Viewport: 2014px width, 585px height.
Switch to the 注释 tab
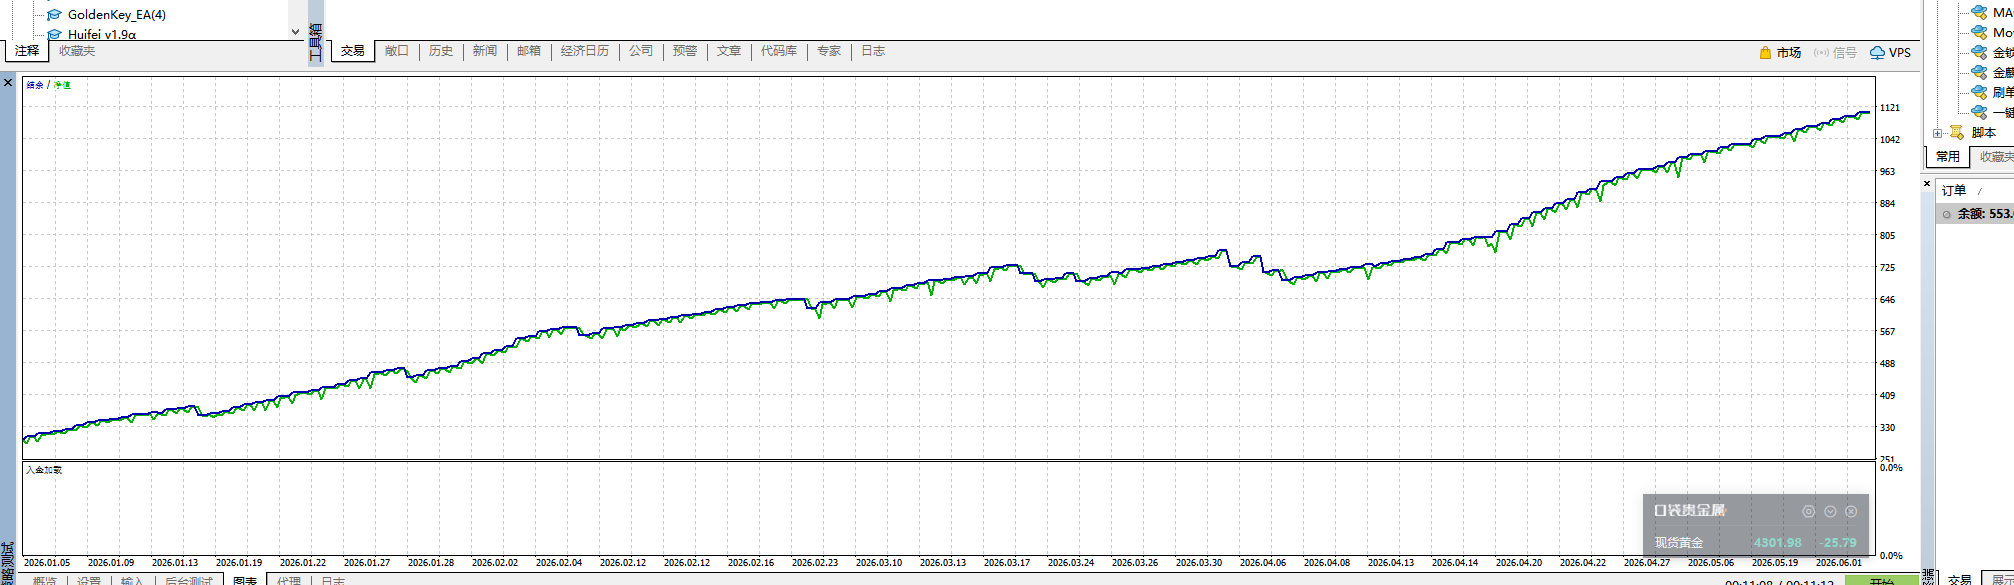(x=27, y=51)
